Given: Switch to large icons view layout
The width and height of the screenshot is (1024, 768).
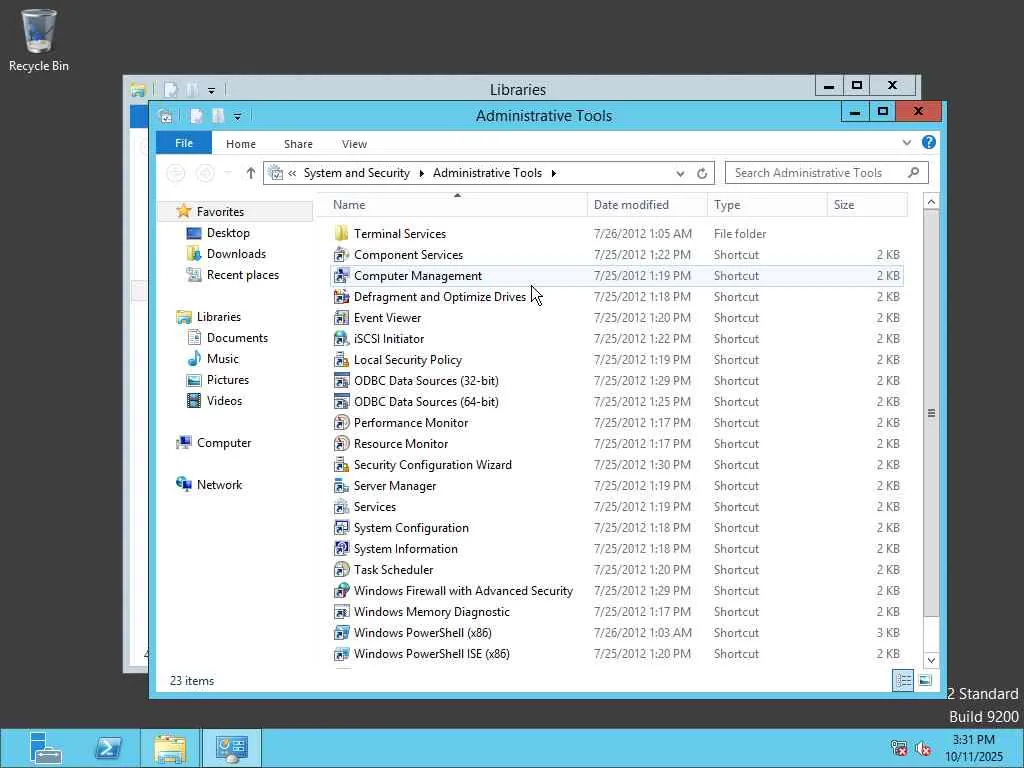Looking at the screenshot, I should [x=925, y=680].
